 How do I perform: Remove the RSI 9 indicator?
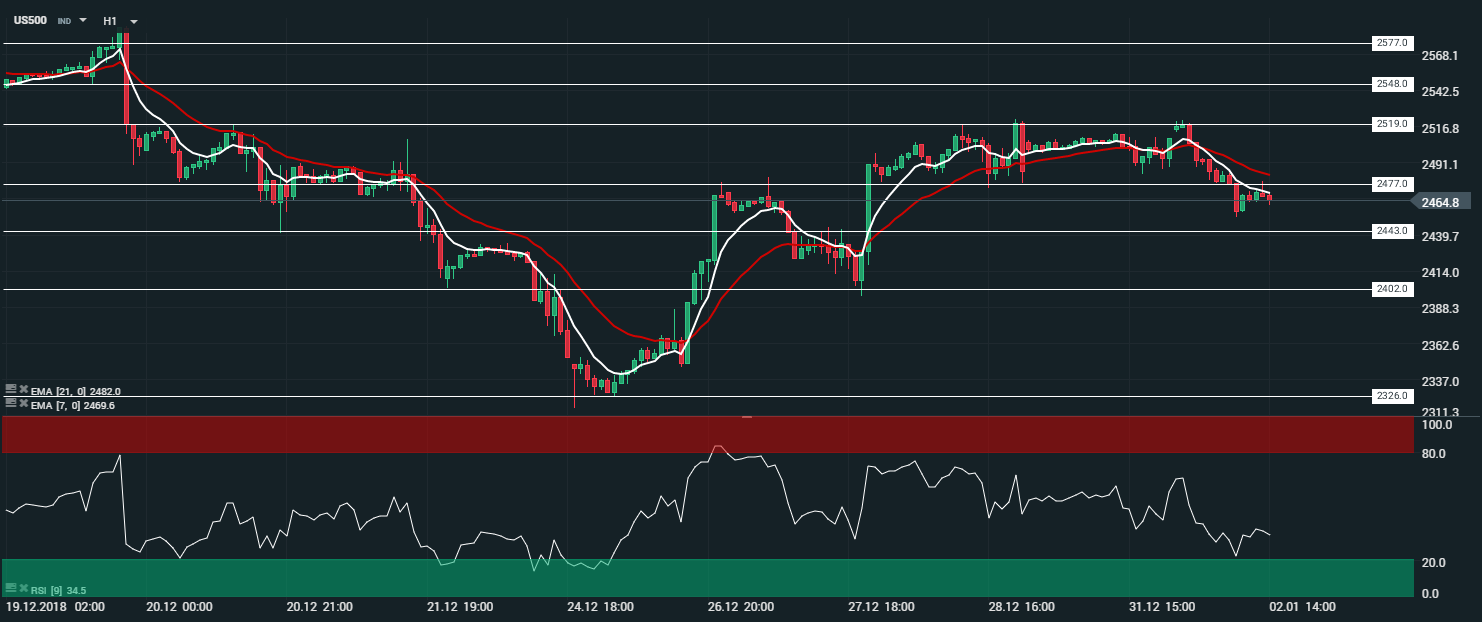23,588
